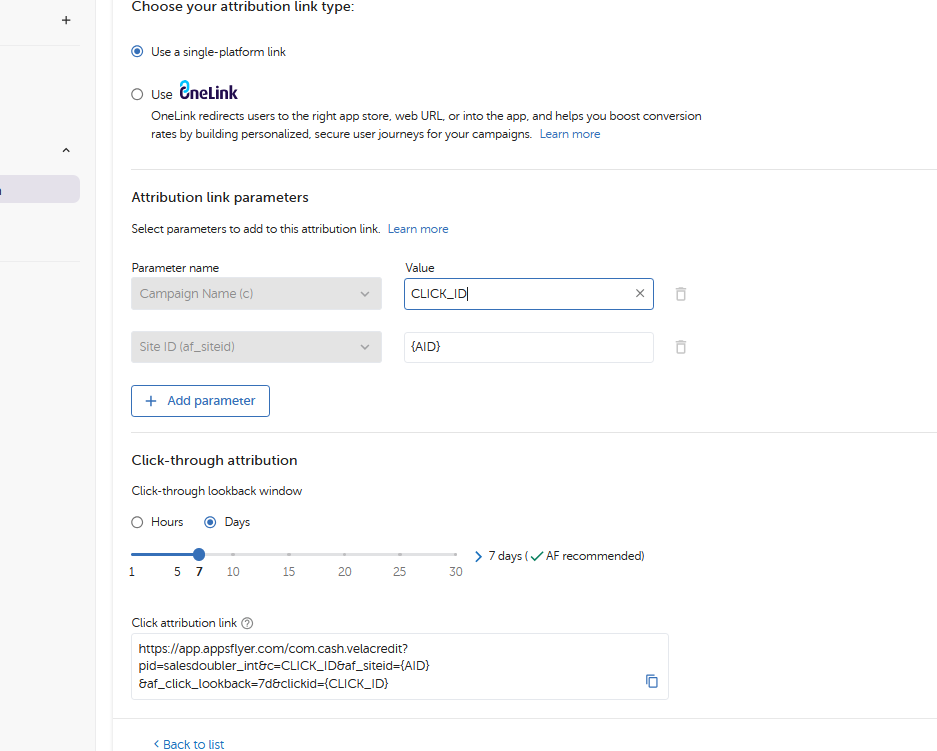The image size is (937, 751).
Task: Click the lookback window slider handle
Action: [199, 554]
